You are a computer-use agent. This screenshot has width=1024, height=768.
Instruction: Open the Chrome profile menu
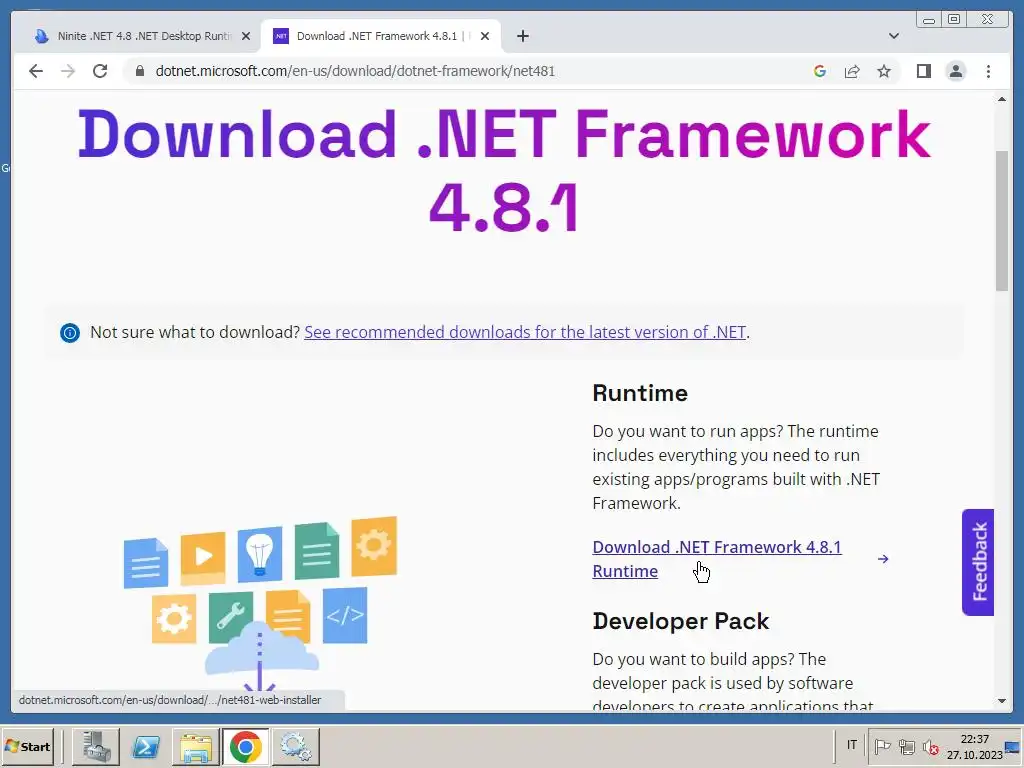tap(955, 71)
